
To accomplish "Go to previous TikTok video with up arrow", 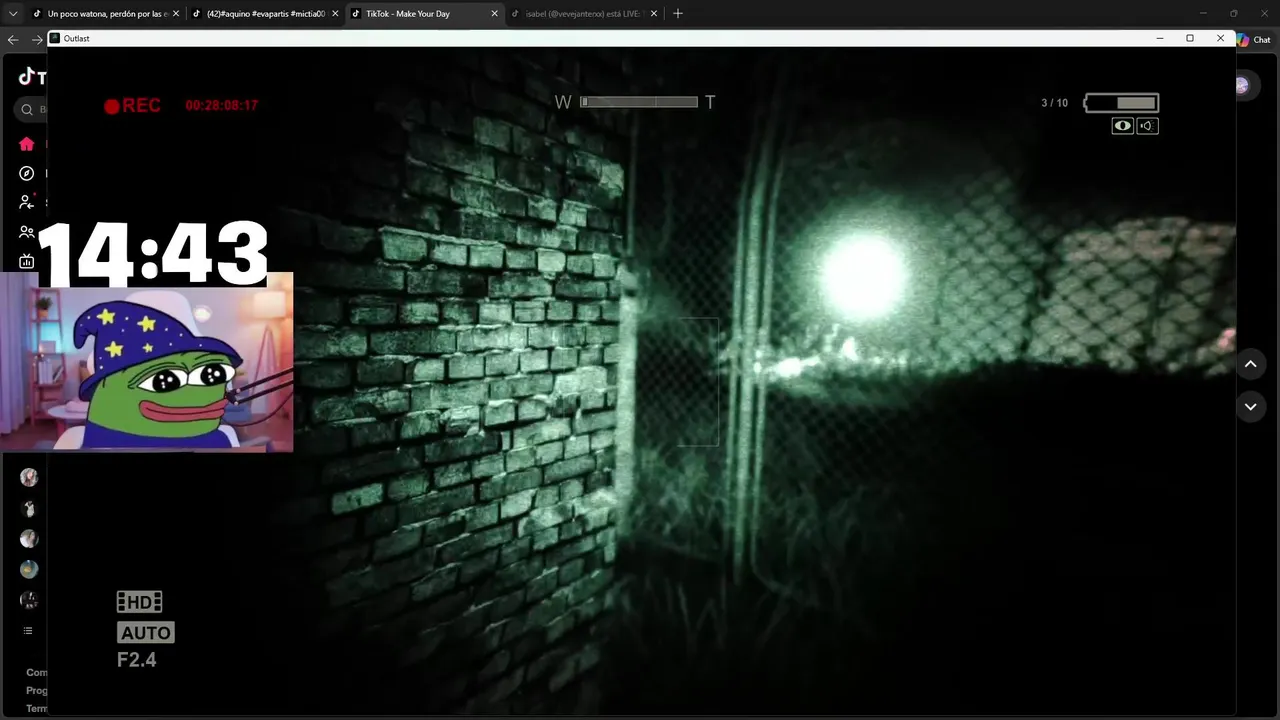I will pyautogui.click(x=1250, y=364).
